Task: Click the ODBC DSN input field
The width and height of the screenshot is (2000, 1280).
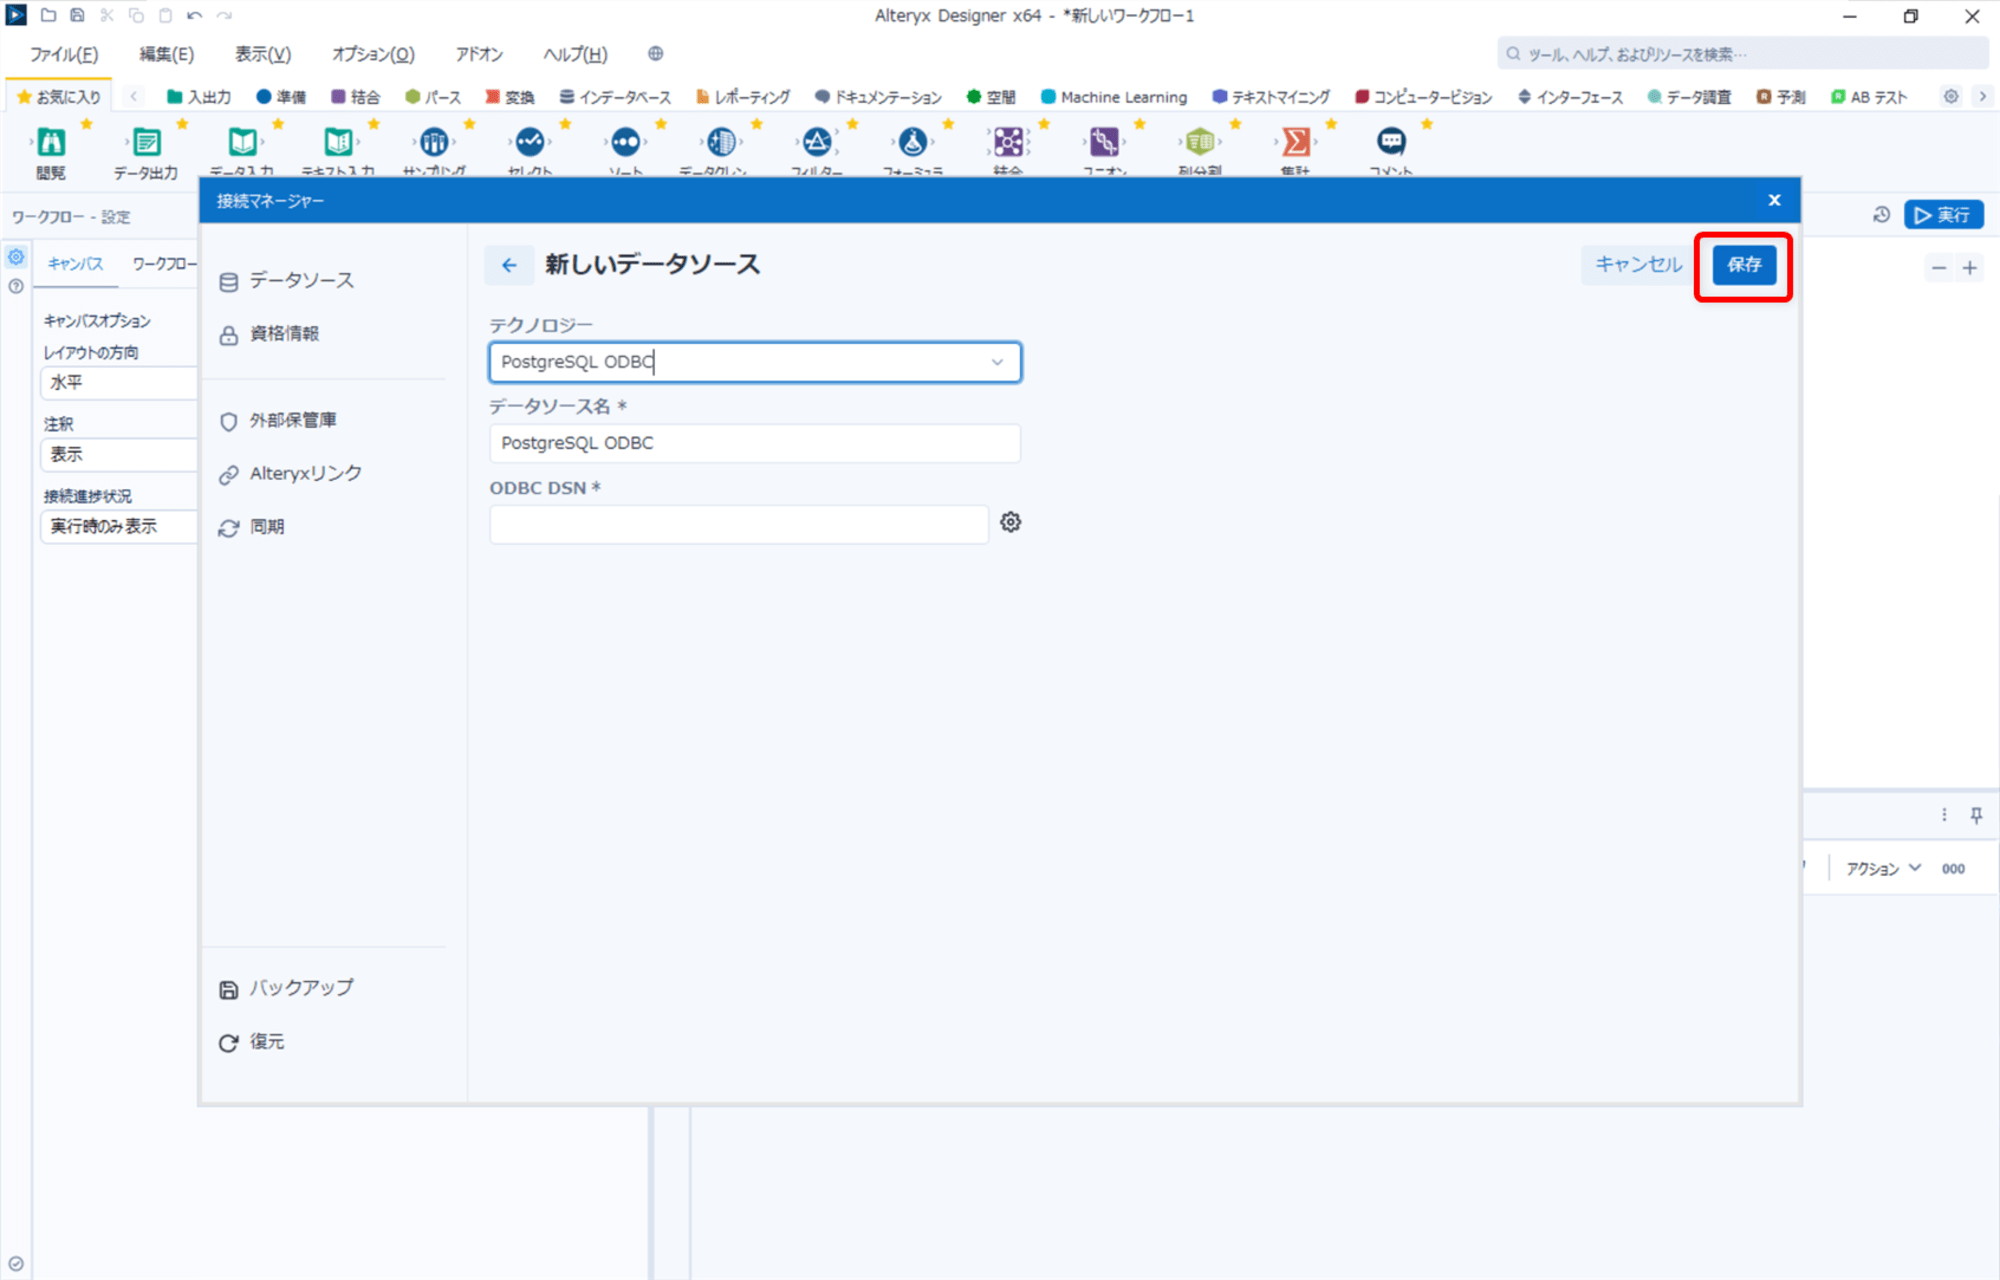Action: point(739,524)
